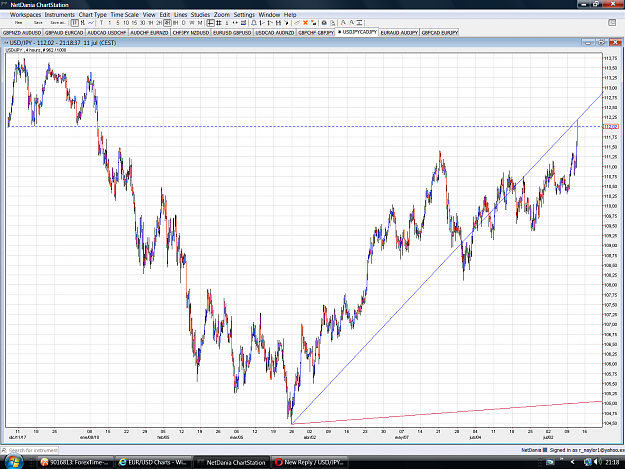Switch to the AUDCAD USDCHF workspace tab
This screenshot has height=469, width=625.
coord(106,33)
